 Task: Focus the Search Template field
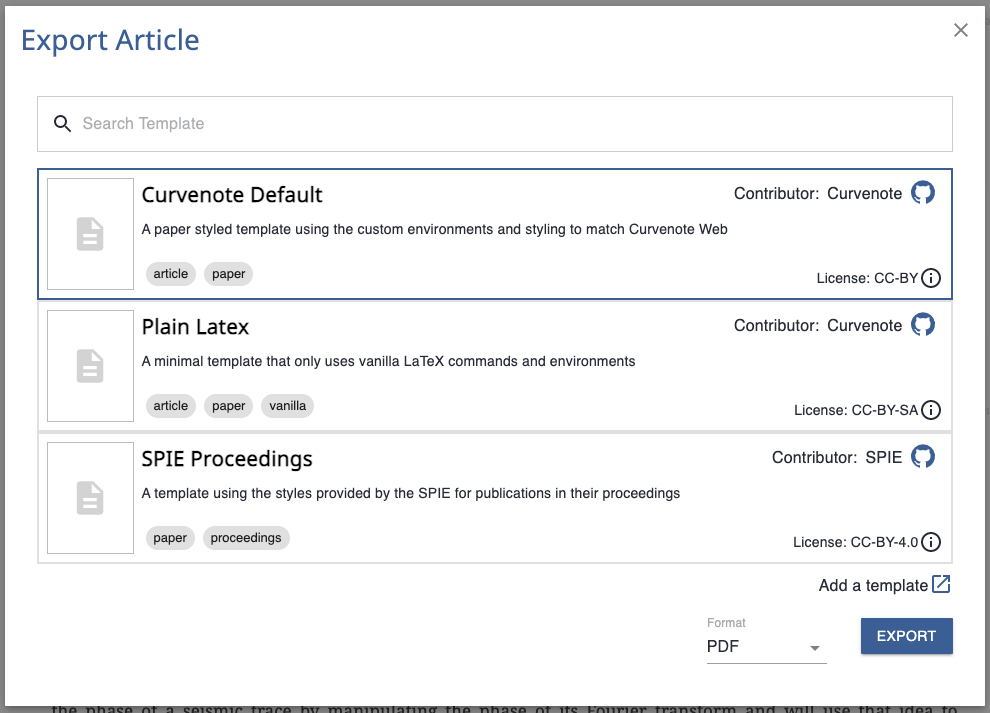pyautogui.click(x=494, y=124)
